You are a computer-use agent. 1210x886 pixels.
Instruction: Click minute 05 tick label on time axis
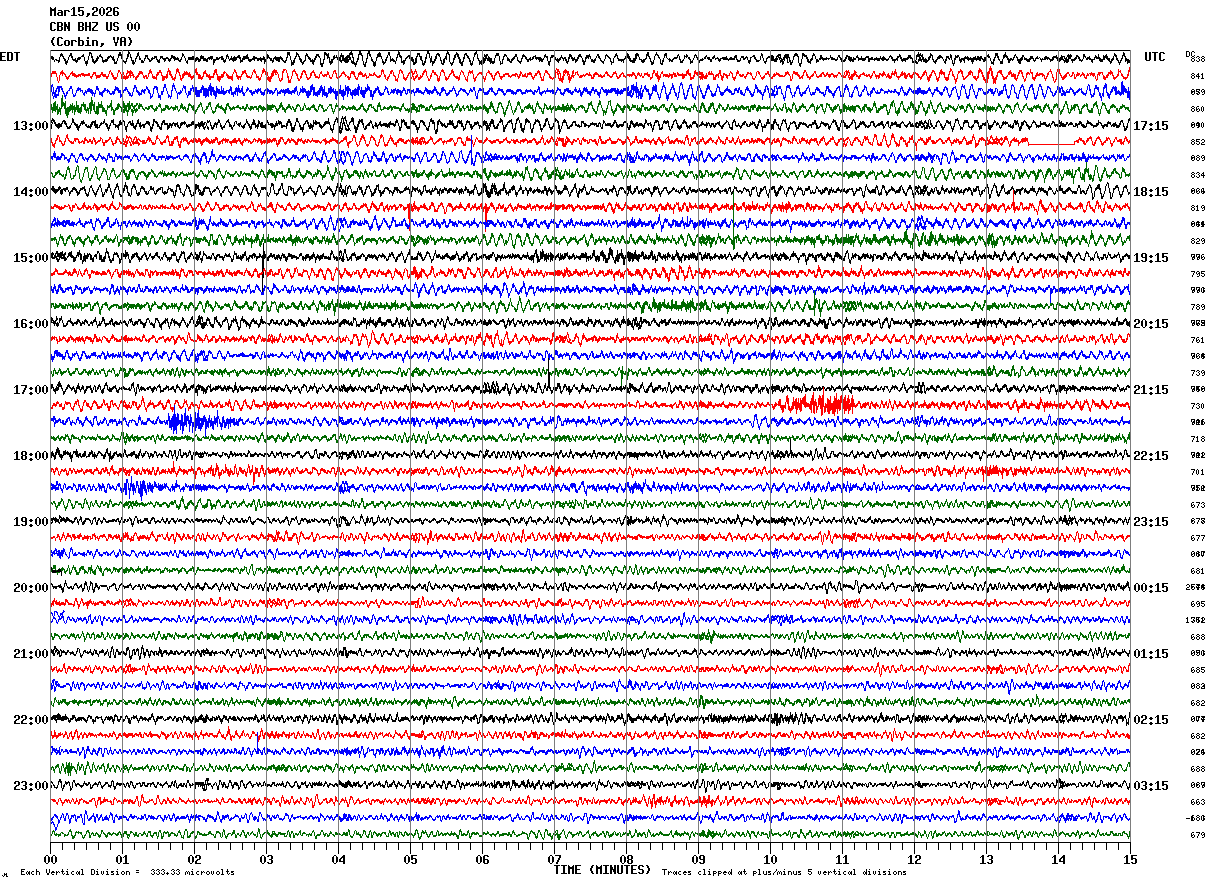point(410,859)
